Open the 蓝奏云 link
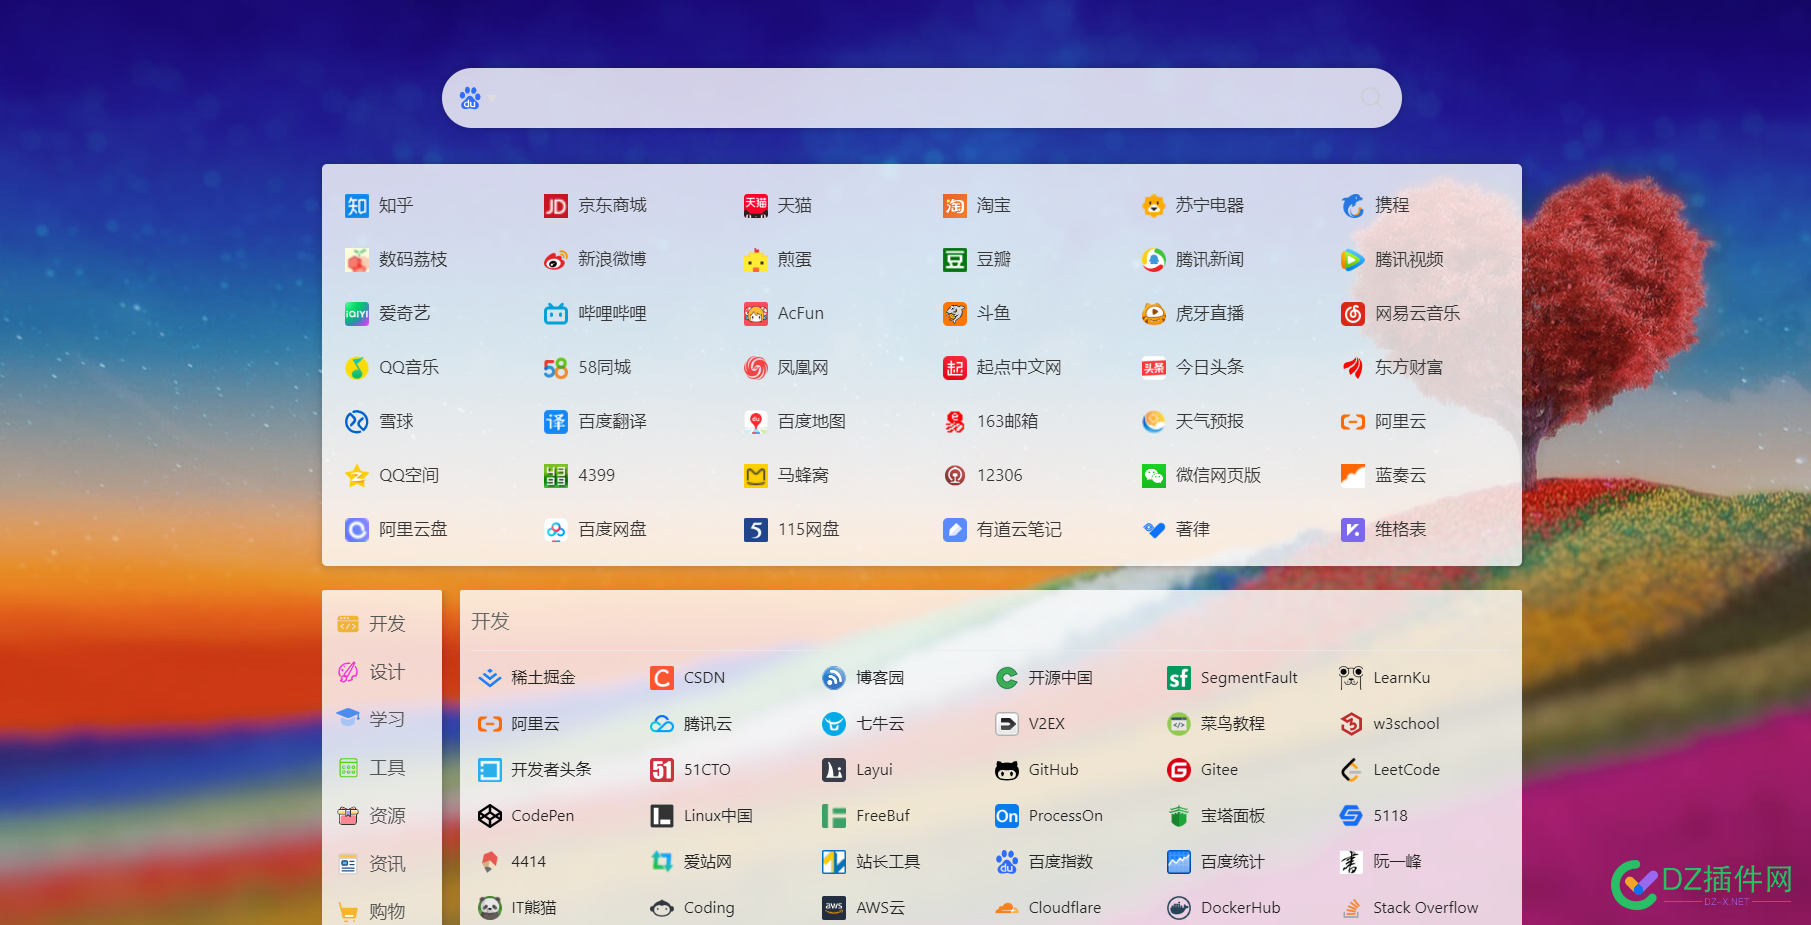Screen dimensions: 1811x925 (x=1384, y=476)
